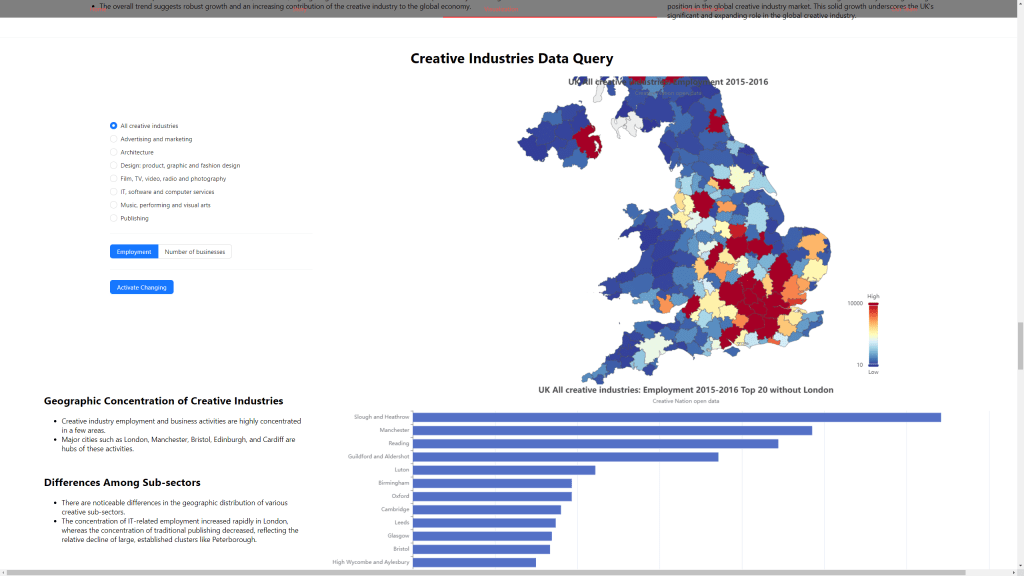
Task: Select the Reading bar in the chart
Action: 595,443
